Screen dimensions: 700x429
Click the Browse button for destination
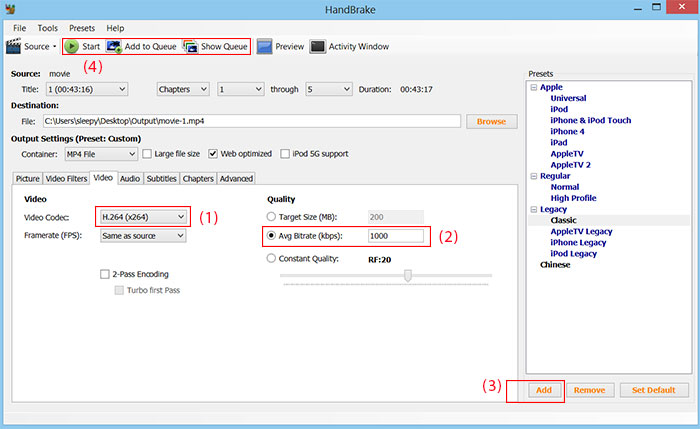pos(491,121)
